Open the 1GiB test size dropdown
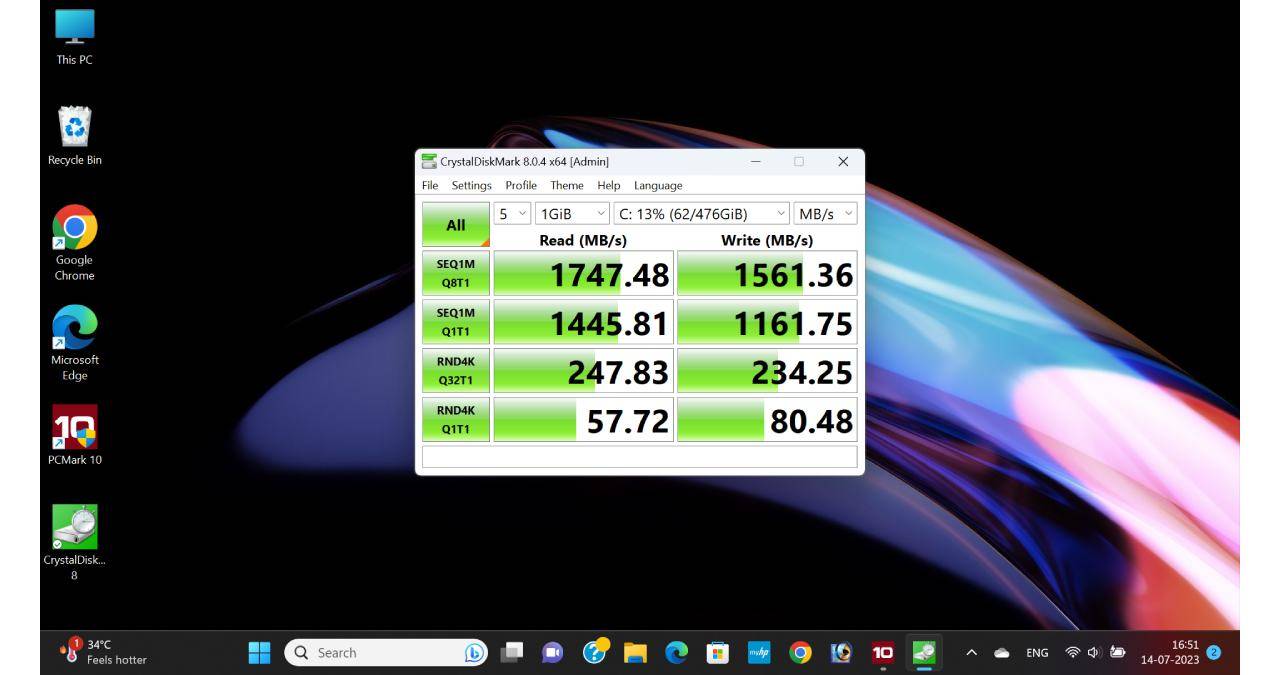 (x=572, y=214)
